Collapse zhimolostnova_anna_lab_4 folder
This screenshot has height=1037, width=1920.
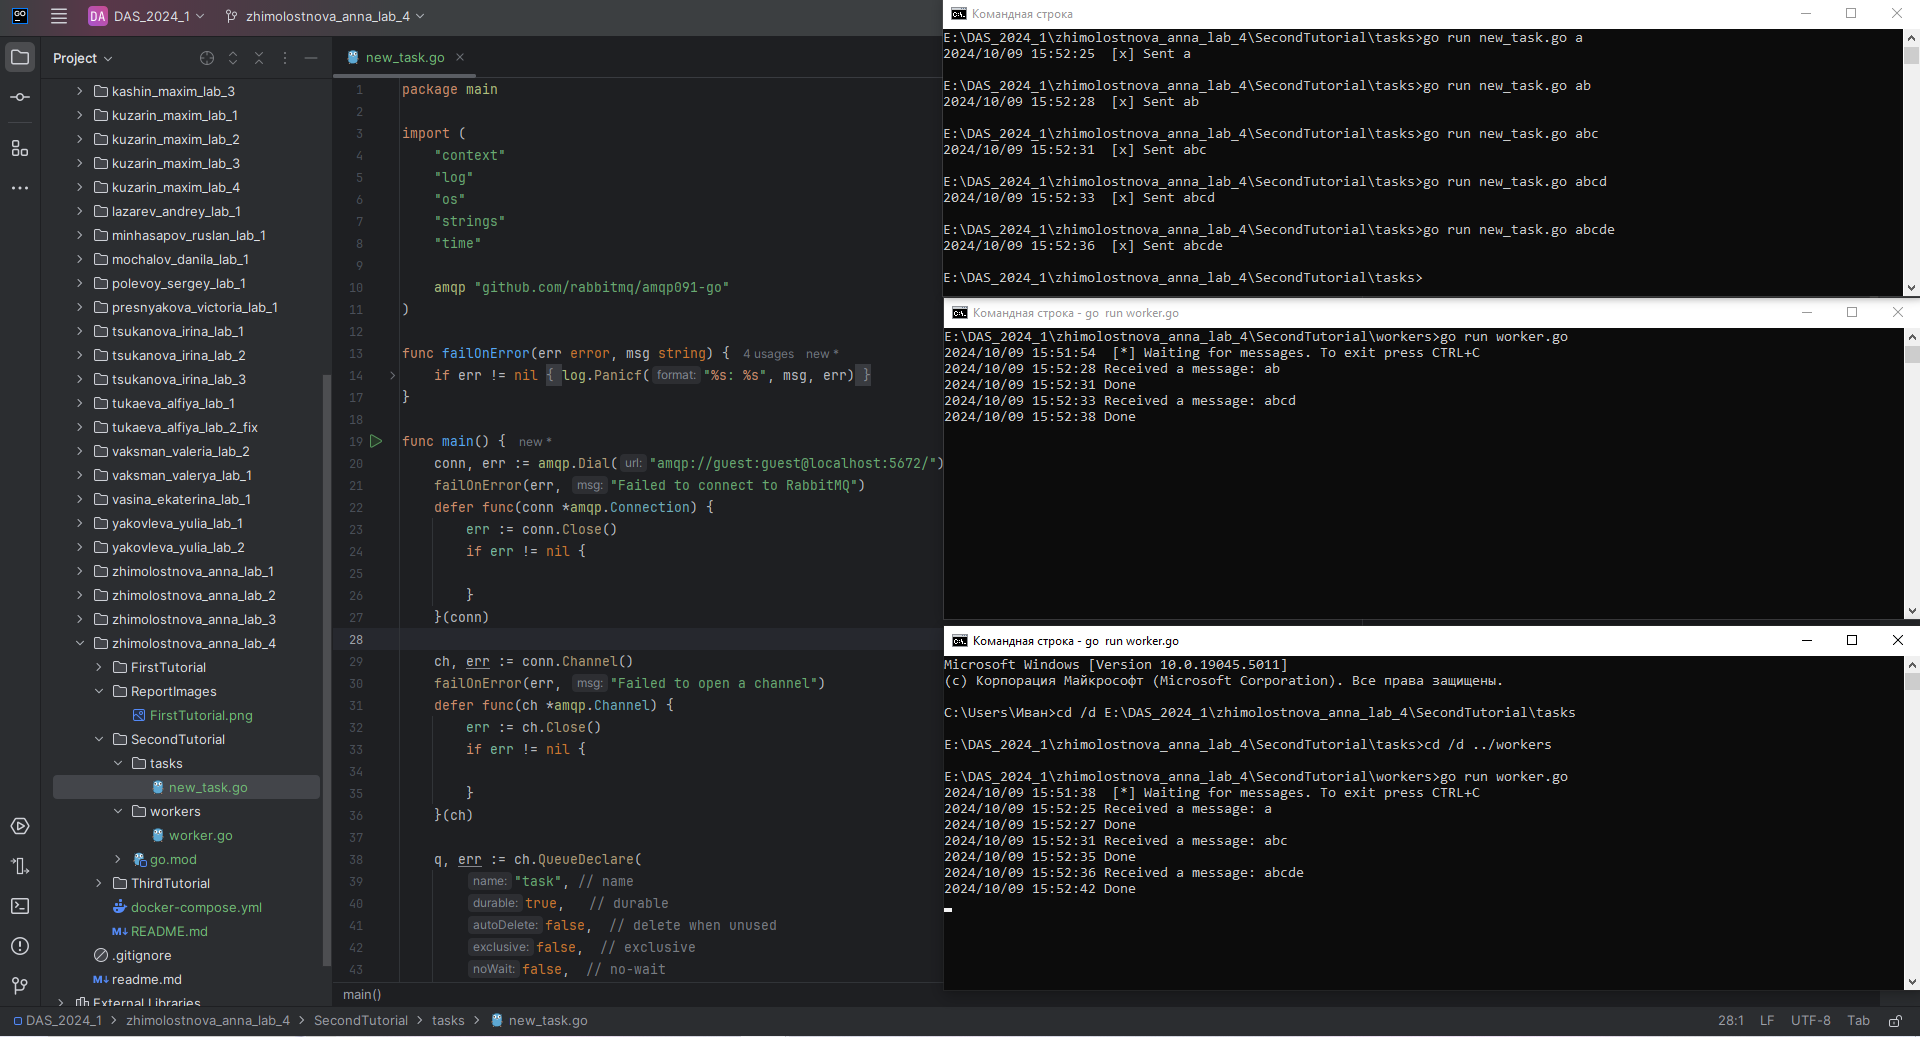point(80,643)
